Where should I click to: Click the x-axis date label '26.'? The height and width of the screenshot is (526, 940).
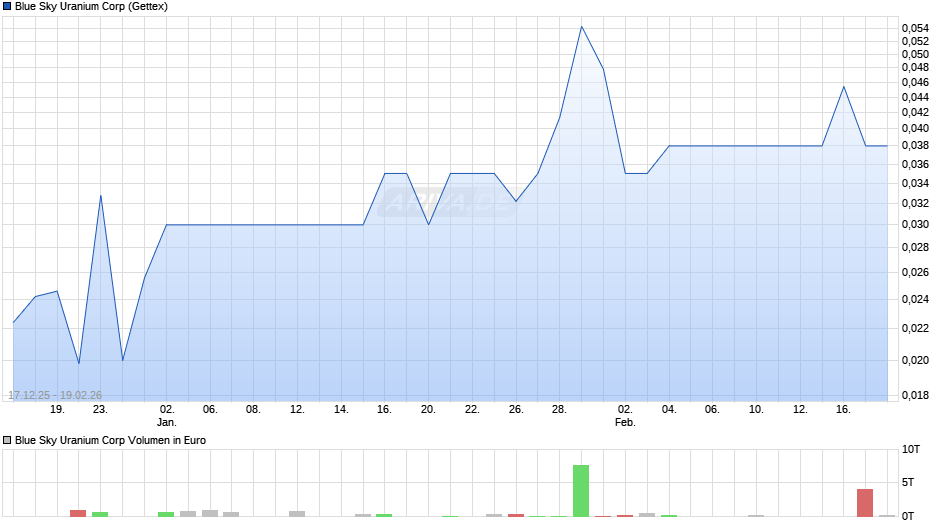(x=516, y=410)
